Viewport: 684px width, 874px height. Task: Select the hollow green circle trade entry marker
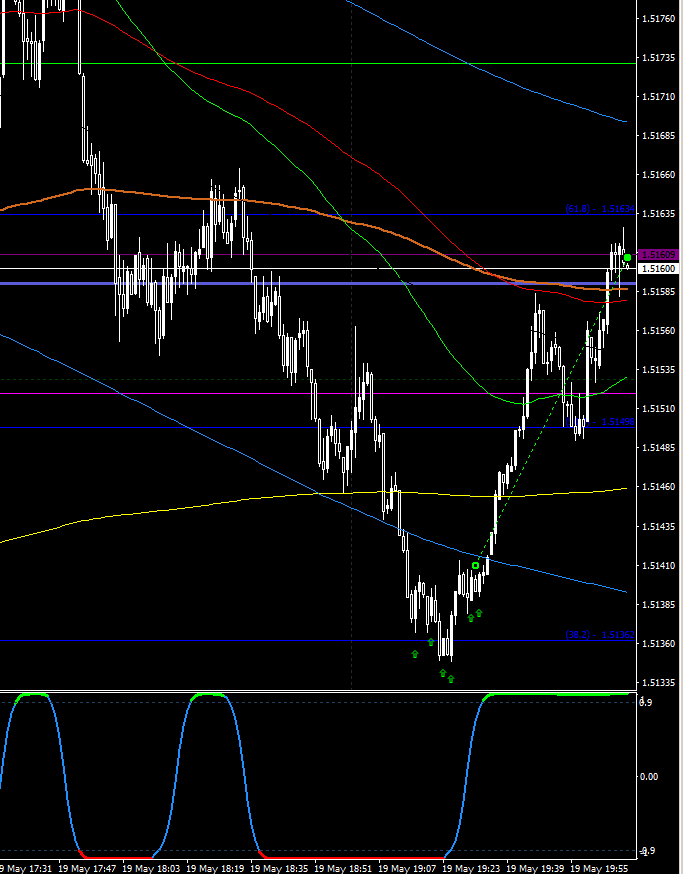[476, 566]
